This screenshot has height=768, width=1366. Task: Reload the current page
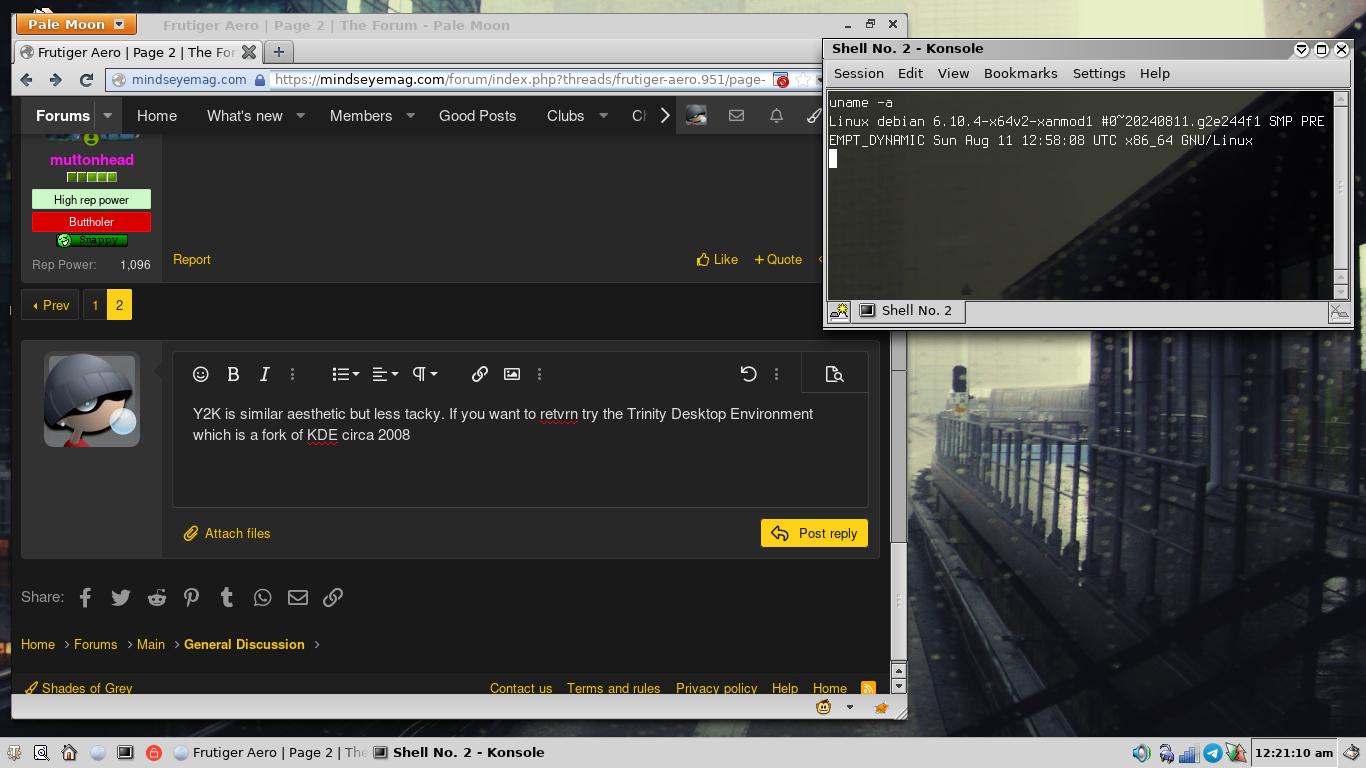(x=86, y=80)
